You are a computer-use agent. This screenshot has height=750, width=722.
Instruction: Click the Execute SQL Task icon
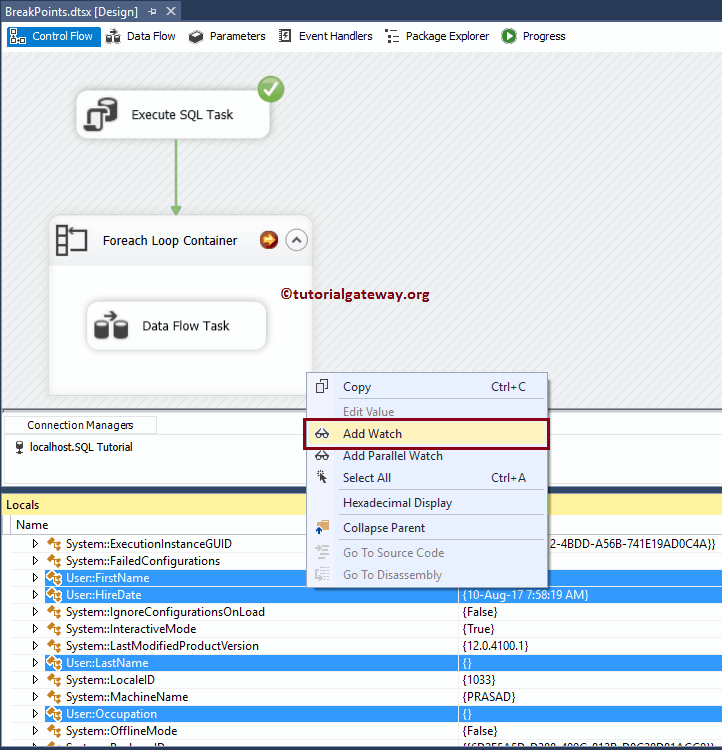(x=101, y=114)
